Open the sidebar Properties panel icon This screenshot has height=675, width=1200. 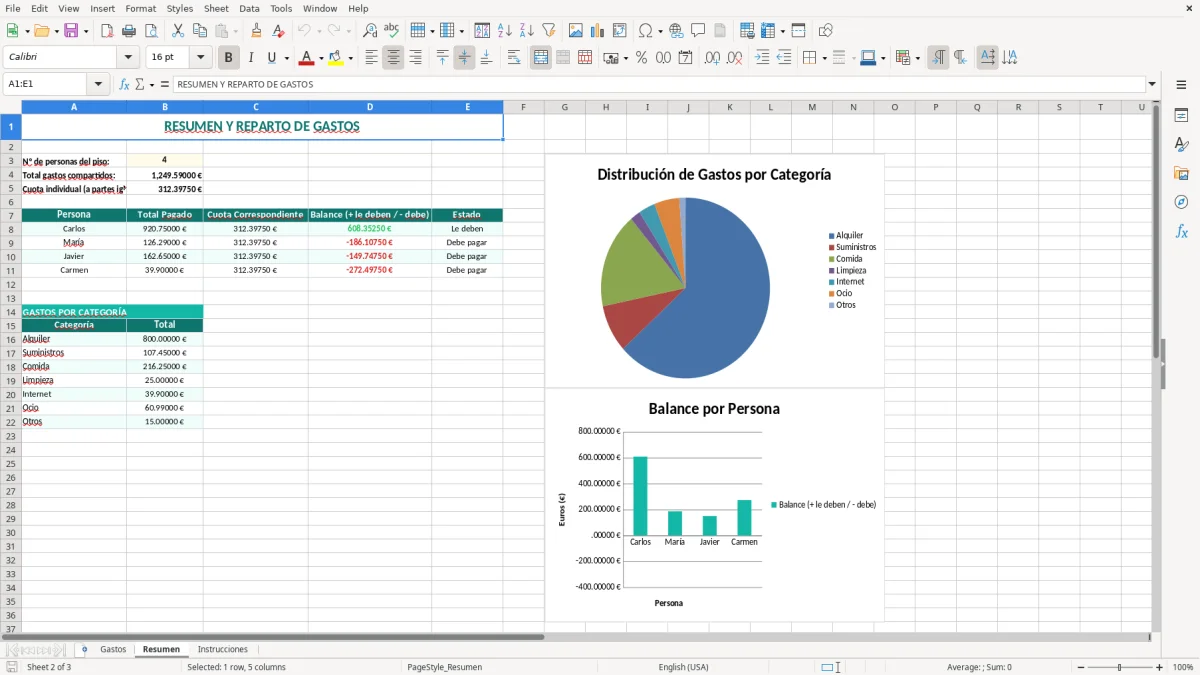1181,116
